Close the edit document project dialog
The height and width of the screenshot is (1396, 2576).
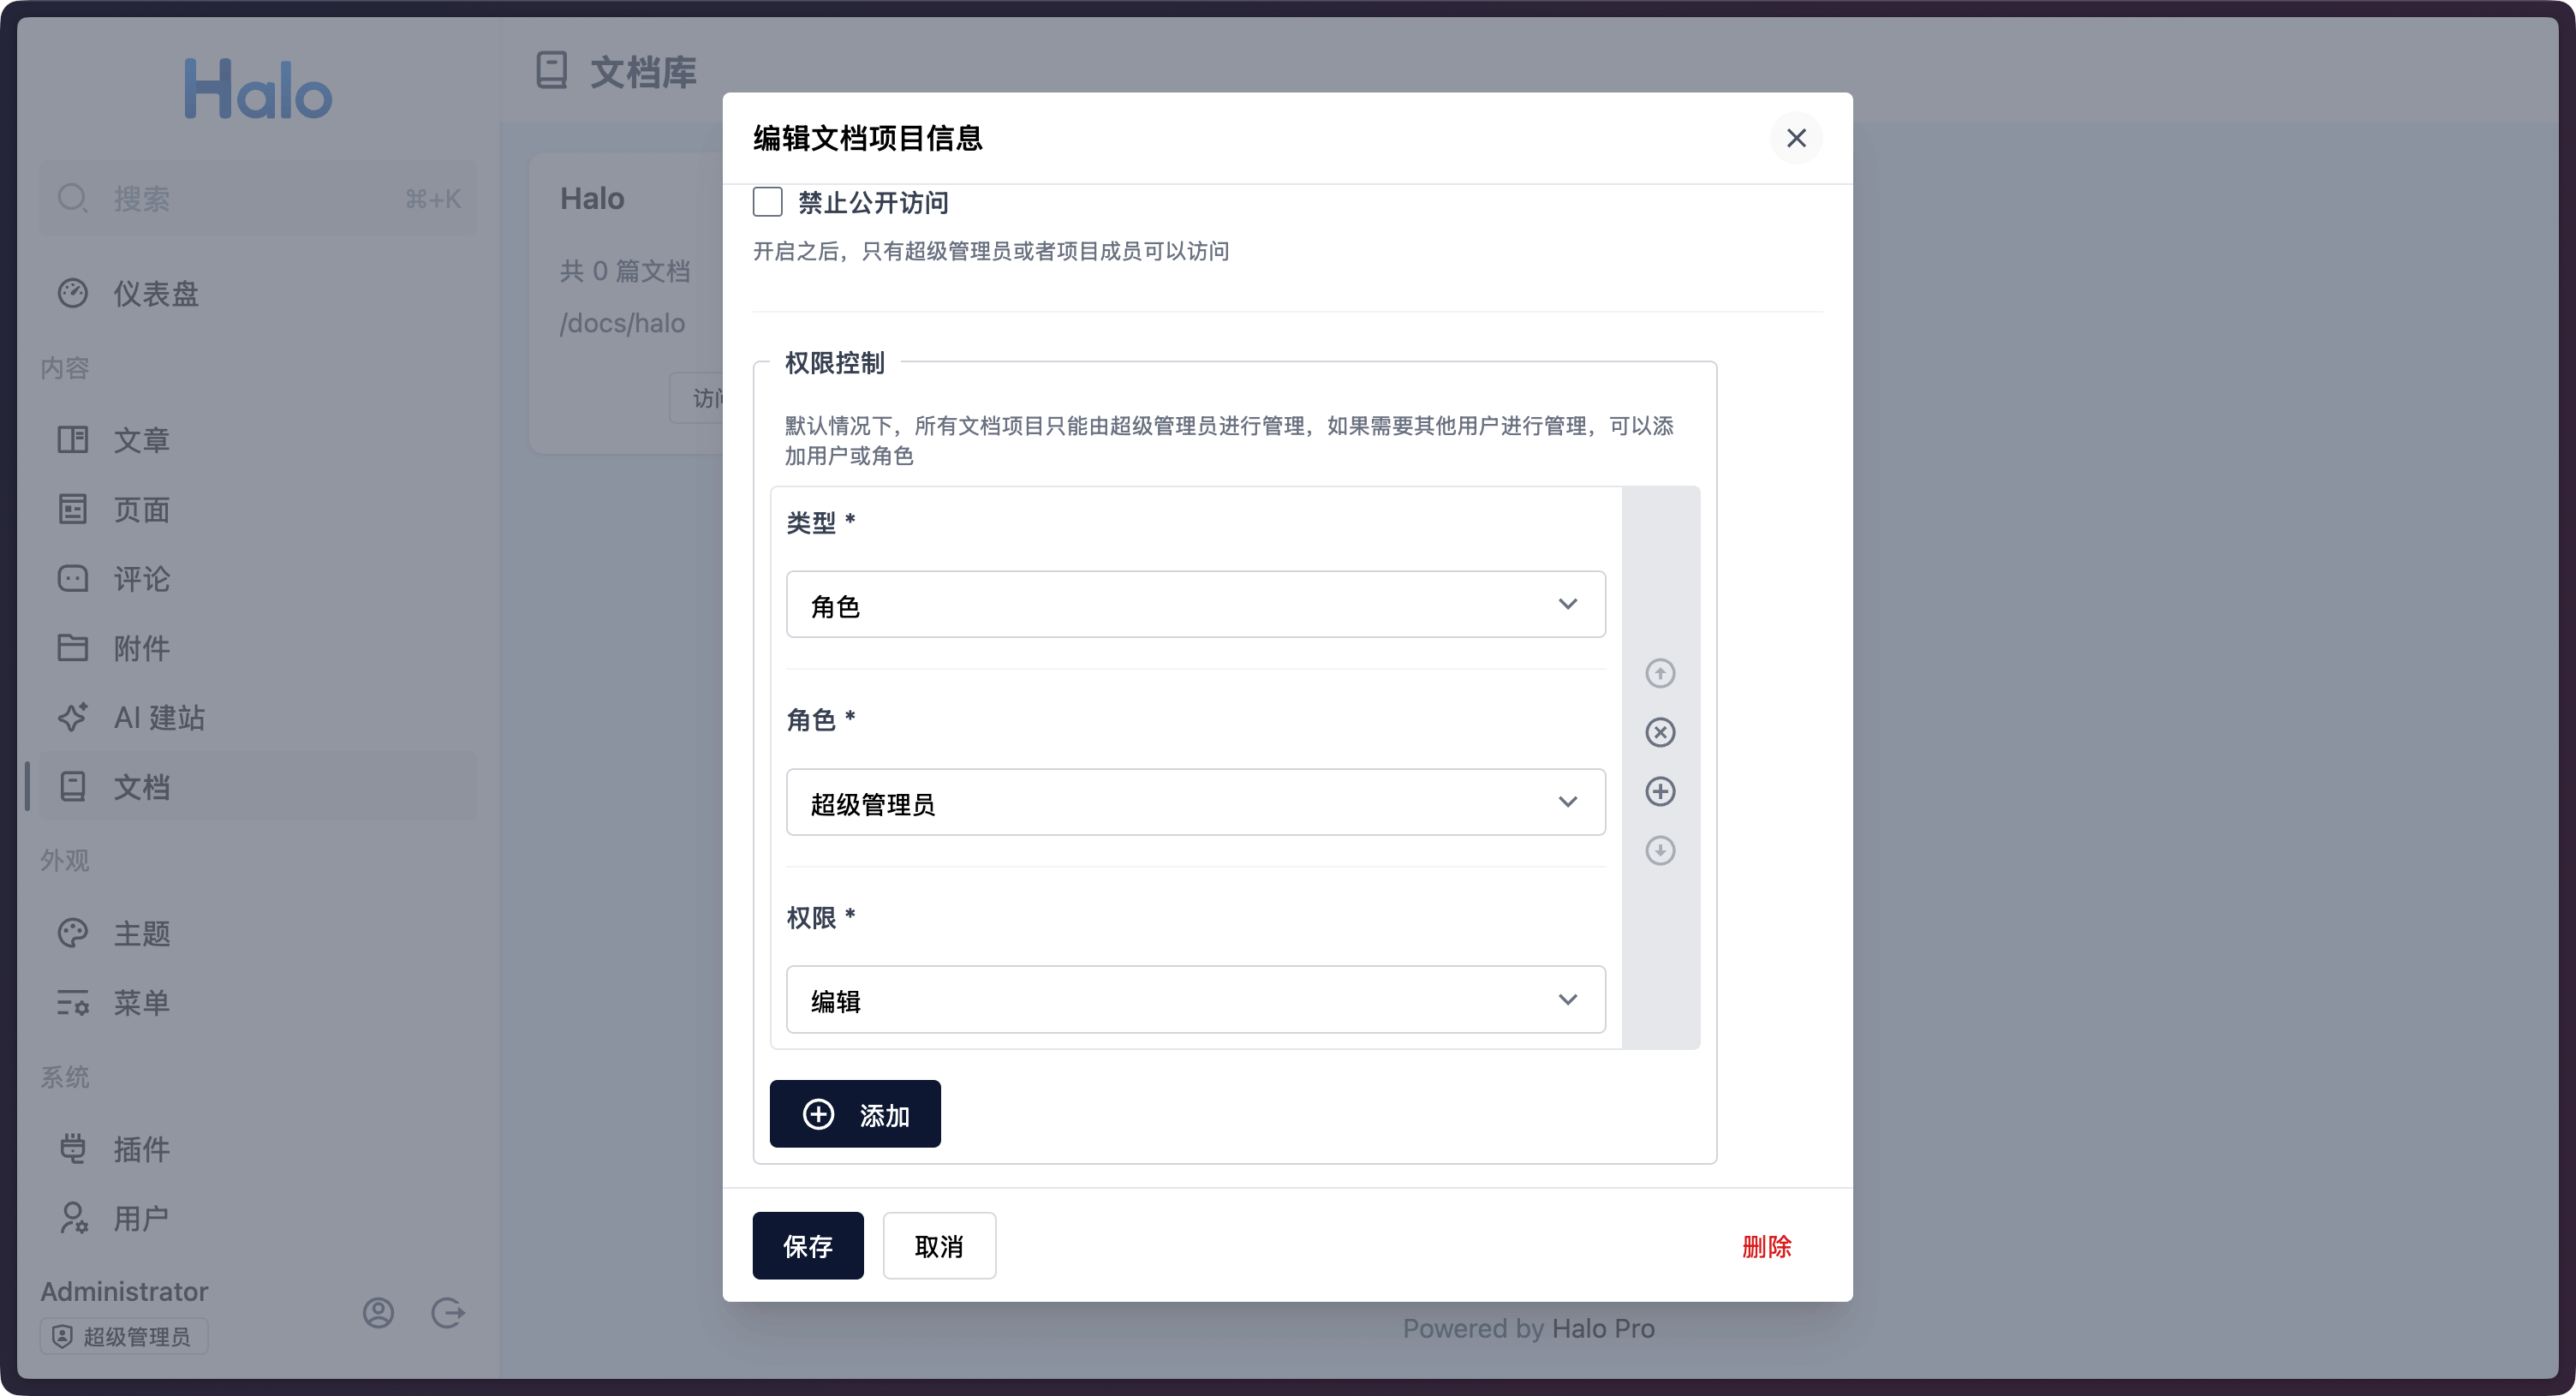[1796, 138]
